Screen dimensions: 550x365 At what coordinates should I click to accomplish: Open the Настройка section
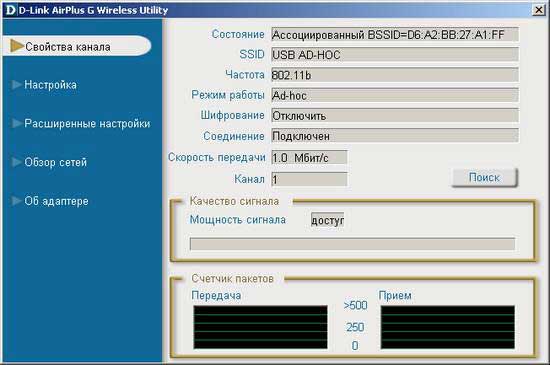click(50, 85)
